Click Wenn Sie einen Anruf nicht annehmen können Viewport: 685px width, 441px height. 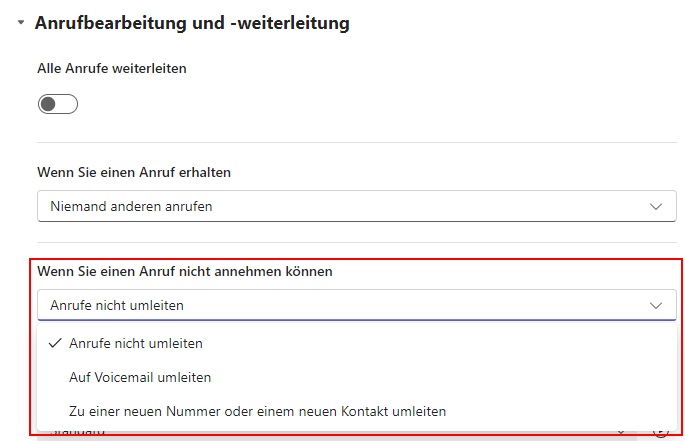(x=185, y=271)
